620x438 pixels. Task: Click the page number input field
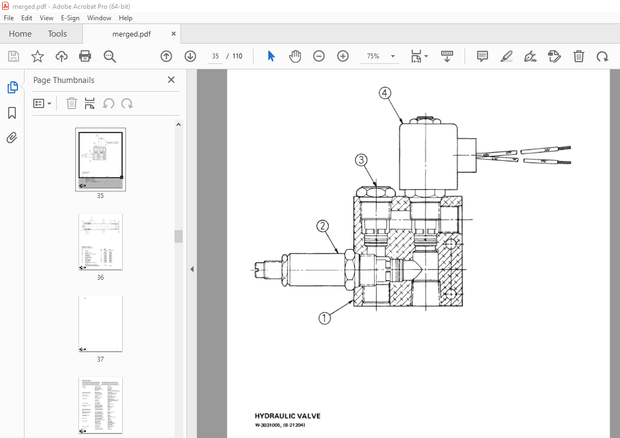click(216, 57)
